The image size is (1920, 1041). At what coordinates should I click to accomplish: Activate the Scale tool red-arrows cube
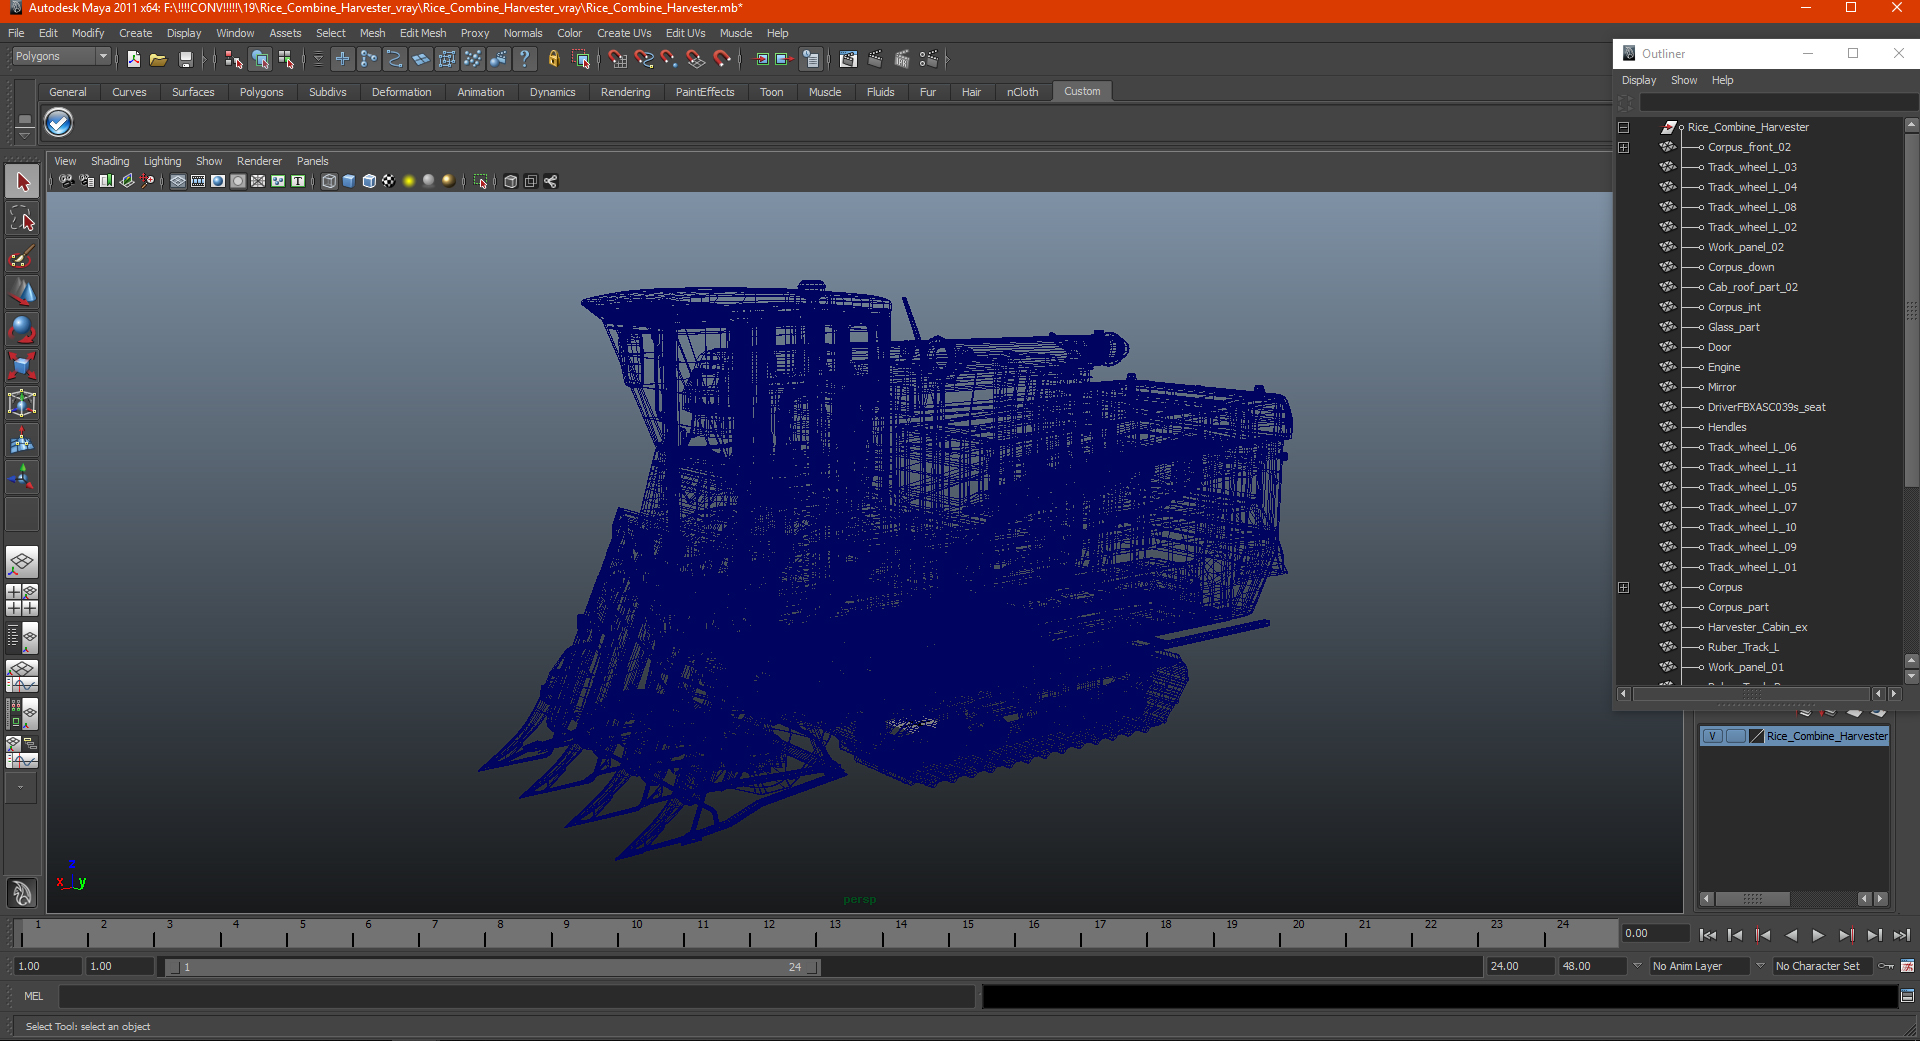pyautogui.click(x=22, y=366)
